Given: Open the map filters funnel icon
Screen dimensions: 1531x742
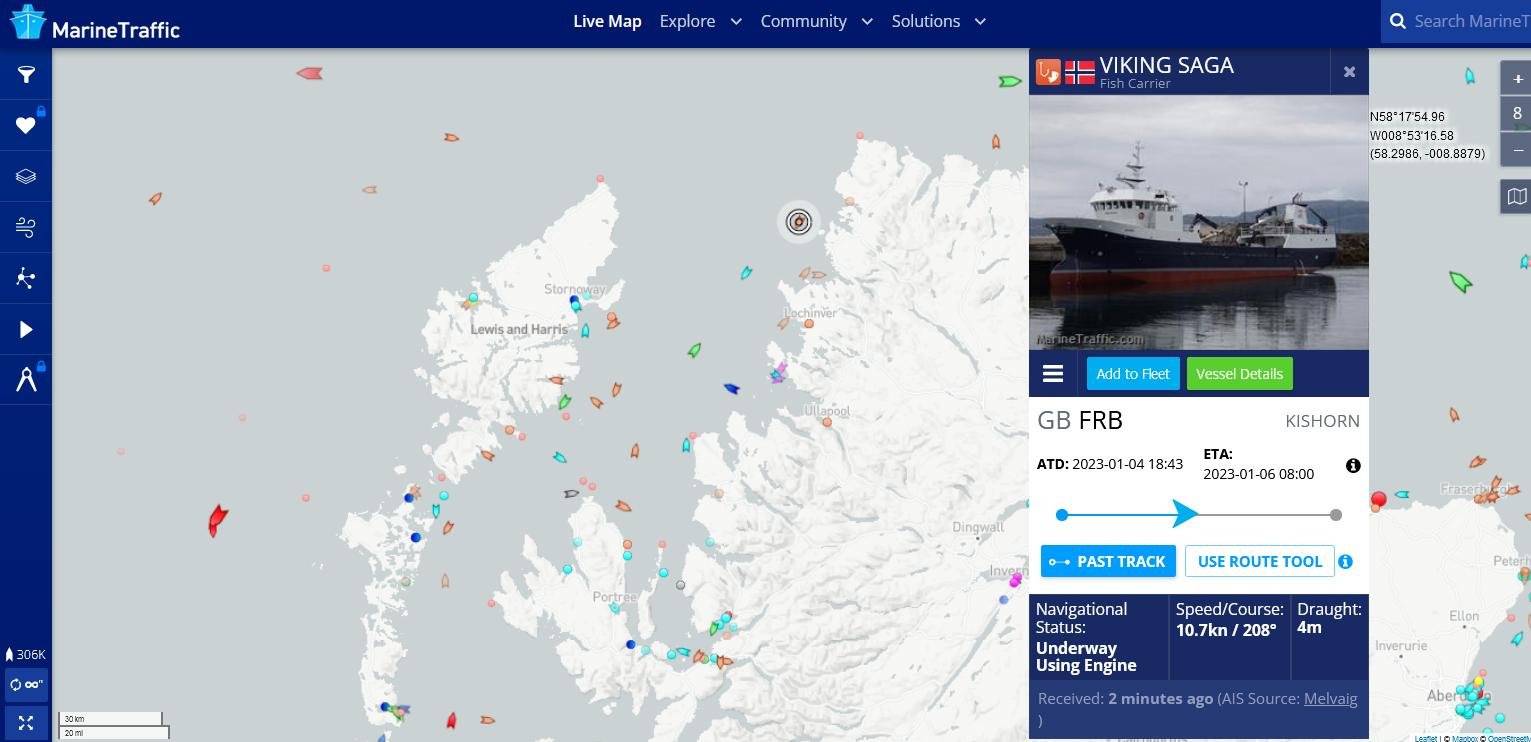Looking at the screenshot, I should 26,74.
